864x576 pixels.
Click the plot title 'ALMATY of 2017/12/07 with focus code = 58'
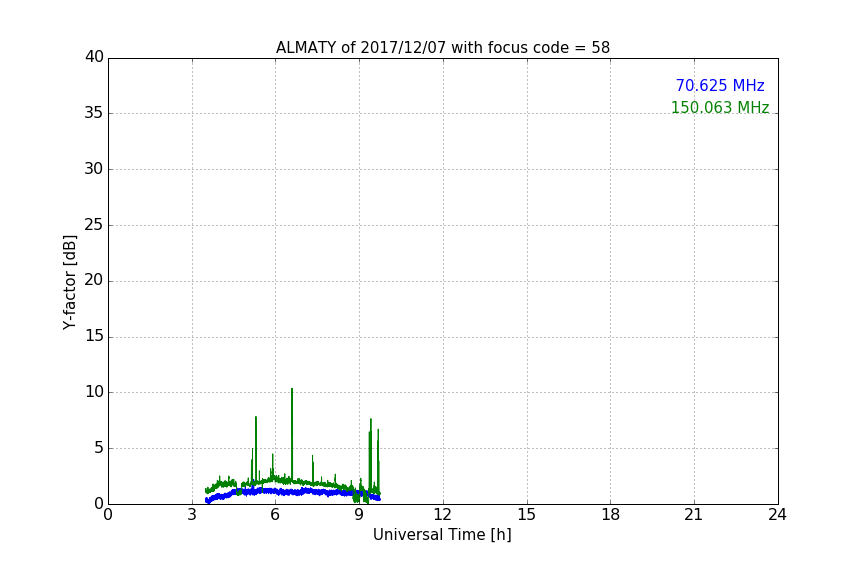(442, 48)
